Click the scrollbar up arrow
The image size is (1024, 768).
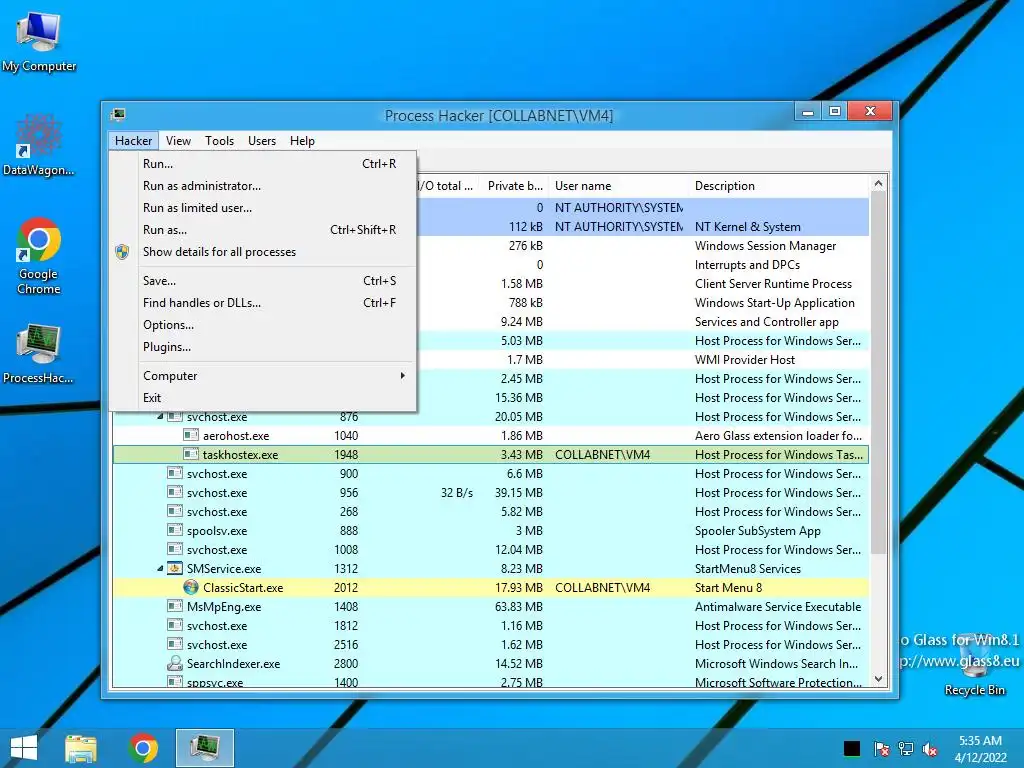click(878, 184)
